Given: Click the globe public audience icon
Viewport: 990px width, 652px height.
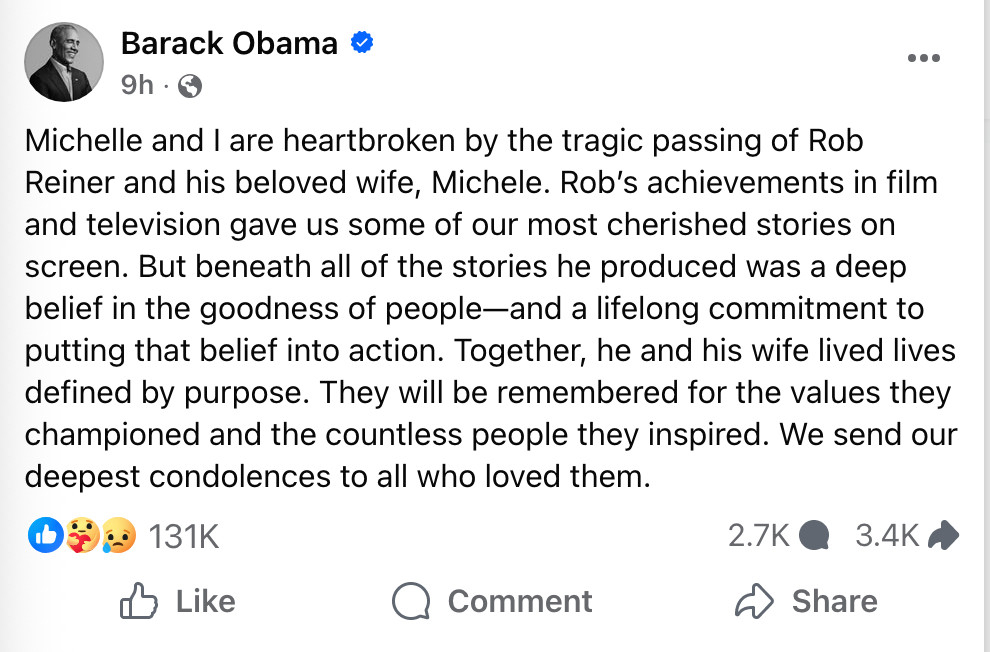Looking at the screenshot, I should tap(189, 86).
